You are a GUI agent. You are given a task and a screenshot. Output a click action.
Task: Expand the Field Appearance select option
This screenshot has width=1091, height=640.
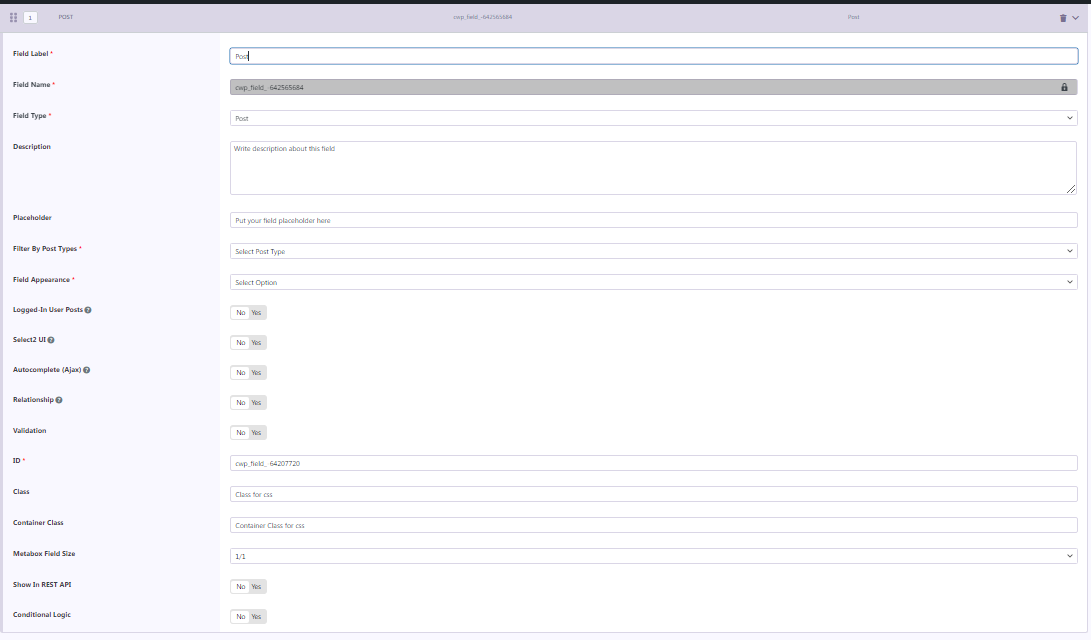[x=653, y=282]
